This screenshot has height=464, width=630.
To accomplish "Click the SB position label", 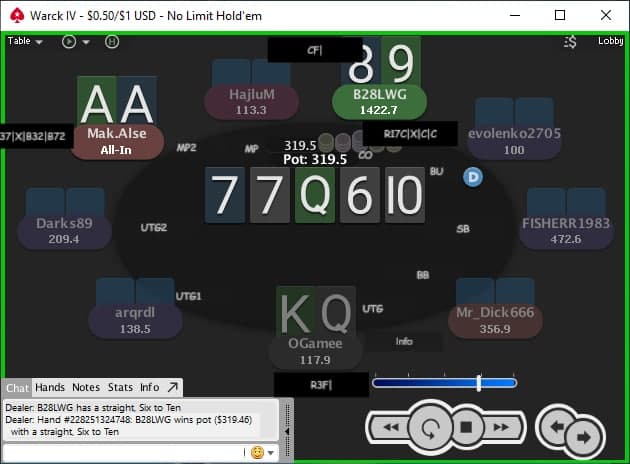I will [463, 229].
